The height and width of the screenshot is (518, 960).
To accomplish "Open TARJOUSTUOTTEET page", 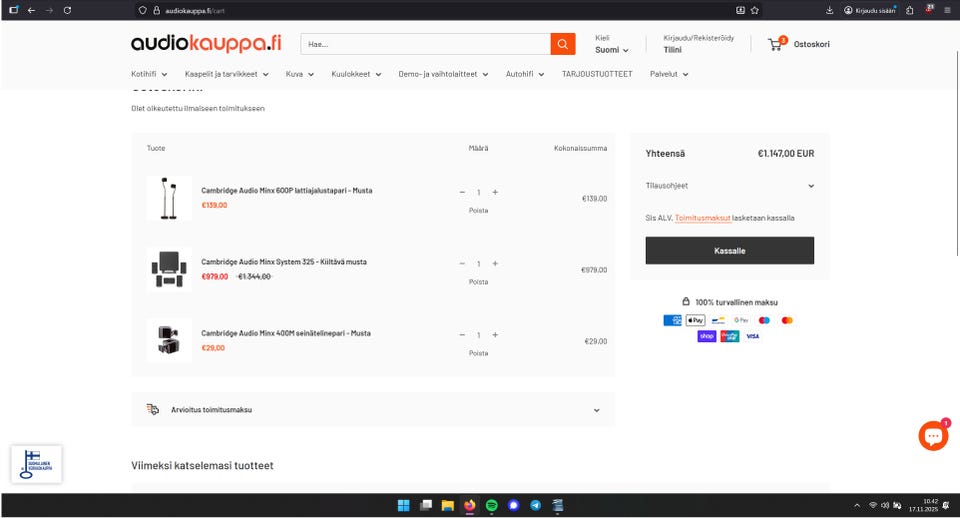I will click(597, 74).
